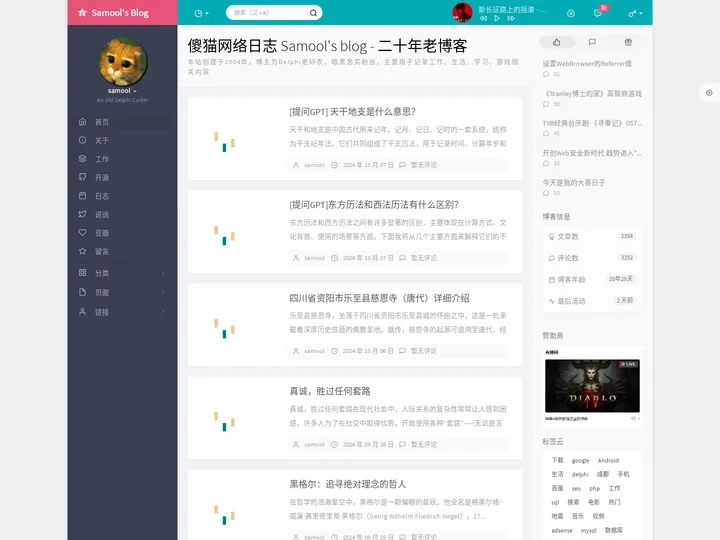Click the Android tag in tag cloud
The width and height of the screenshot is (720, 540).
pos(608,461)
